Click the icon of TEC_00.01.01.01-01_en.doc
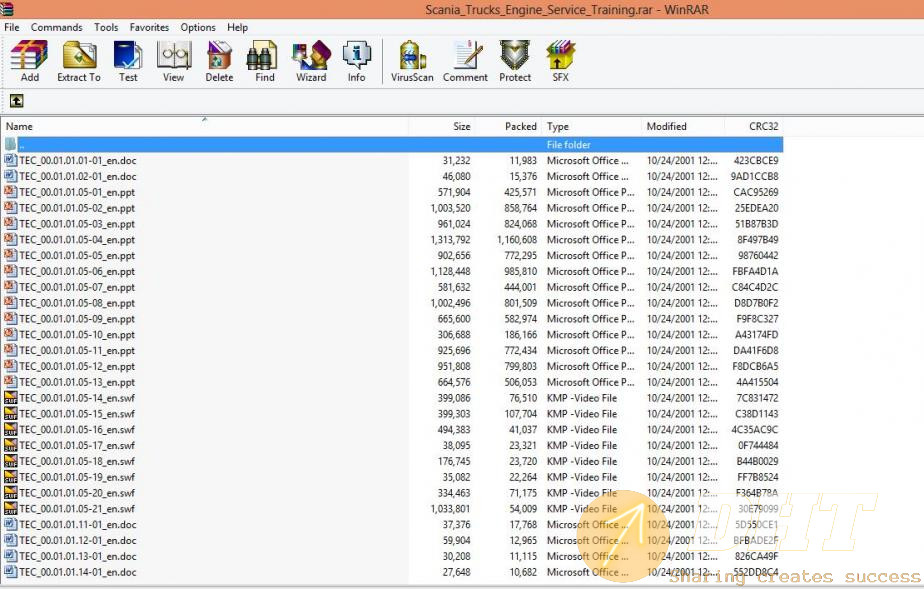The height and width of the screenshot is (589, 924). point(11,160)
